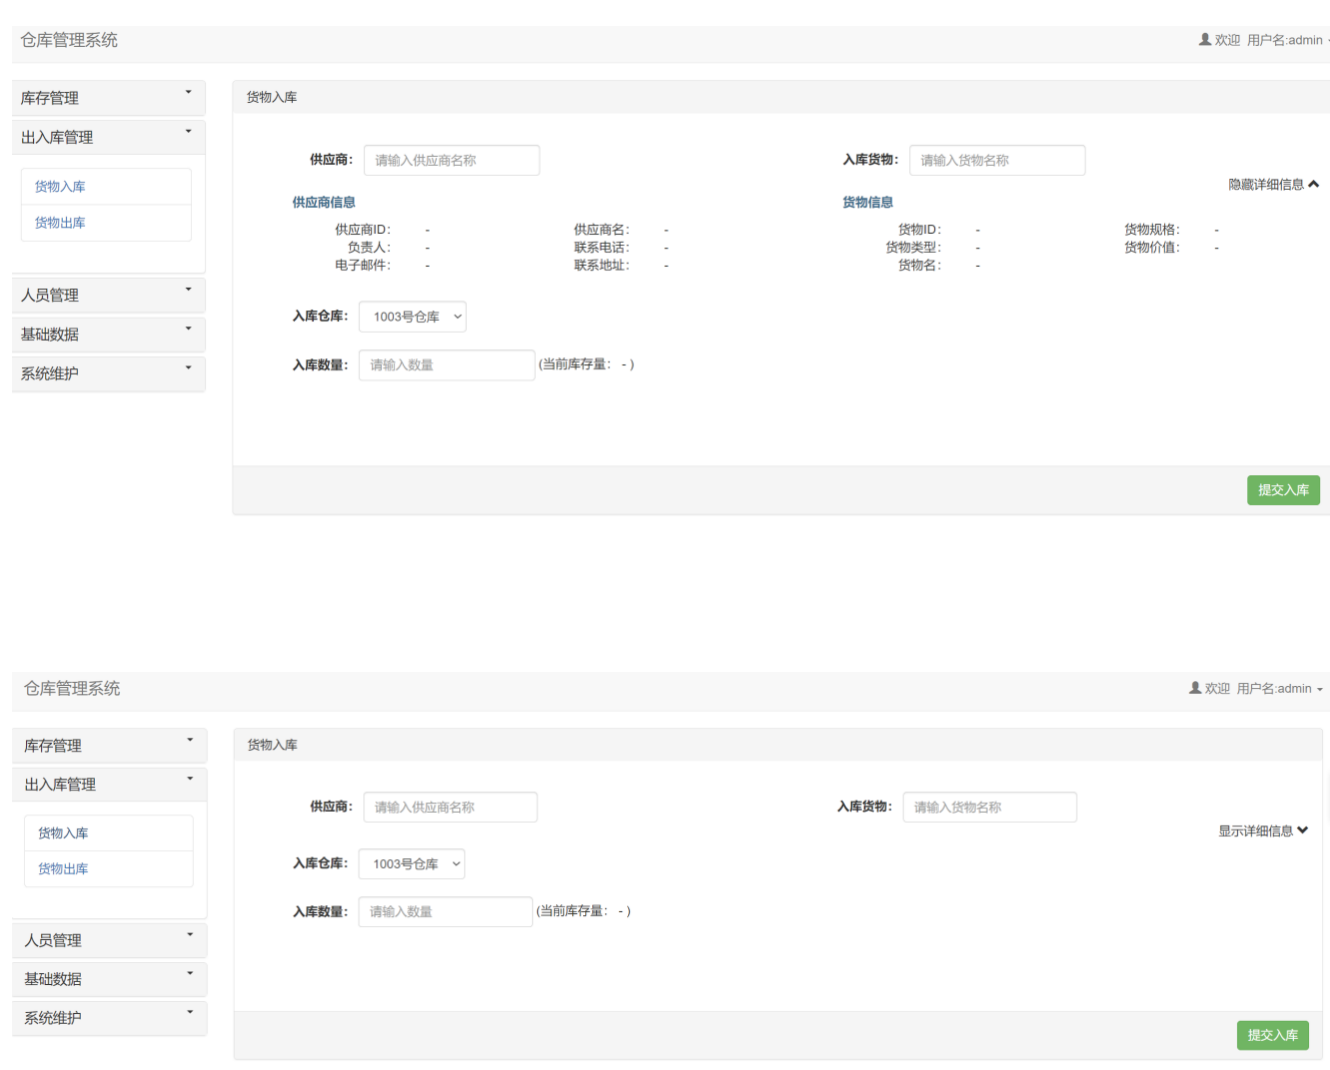Screen dimensions: 1330x1070
Task: Click 负责人 label text
Action: tap(369, 248)
